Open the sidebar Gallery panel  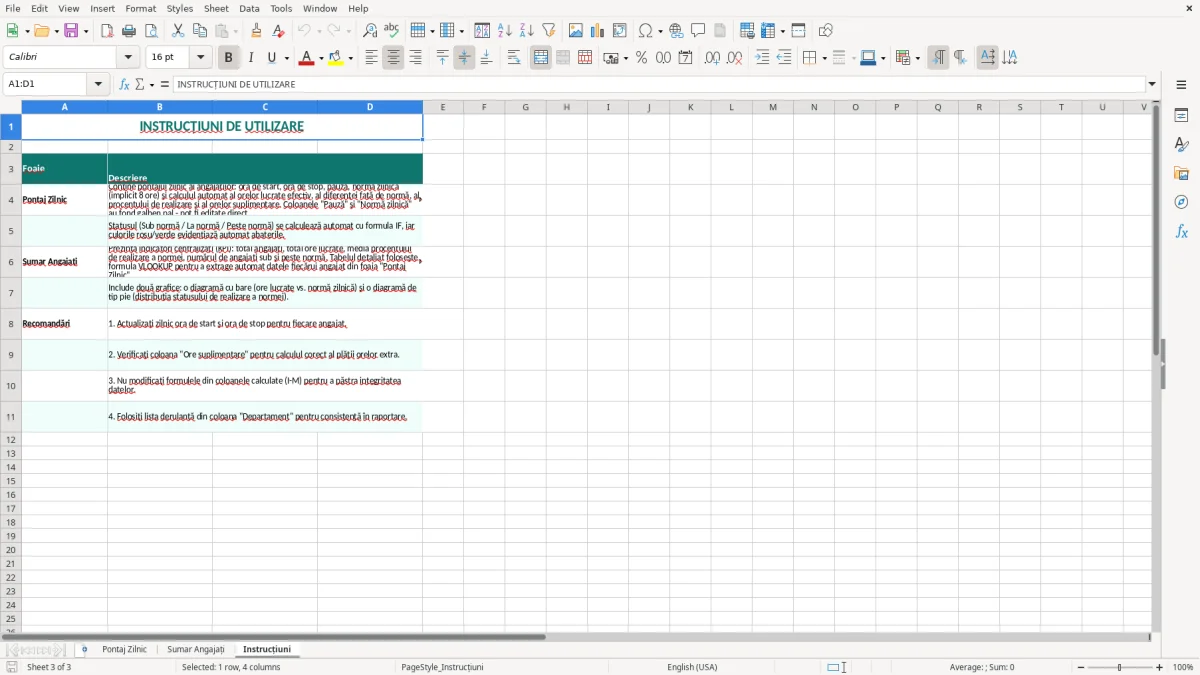[1182, 174]
